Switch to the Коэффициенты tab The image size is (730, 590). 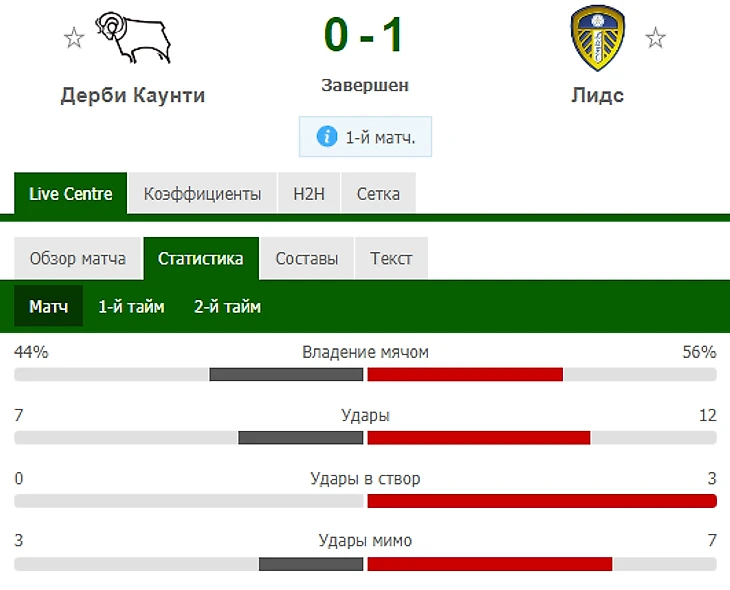pyautogui.click(x=202, y=194)
